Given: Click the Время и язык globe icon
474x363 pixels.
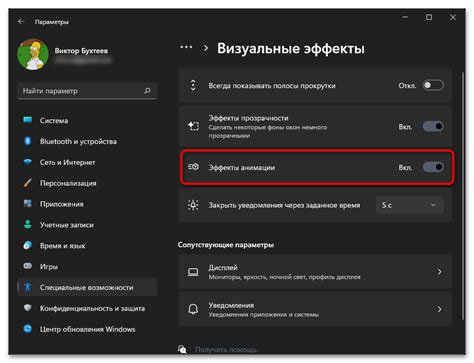Looking at the screenshot, I should point(28,245).
